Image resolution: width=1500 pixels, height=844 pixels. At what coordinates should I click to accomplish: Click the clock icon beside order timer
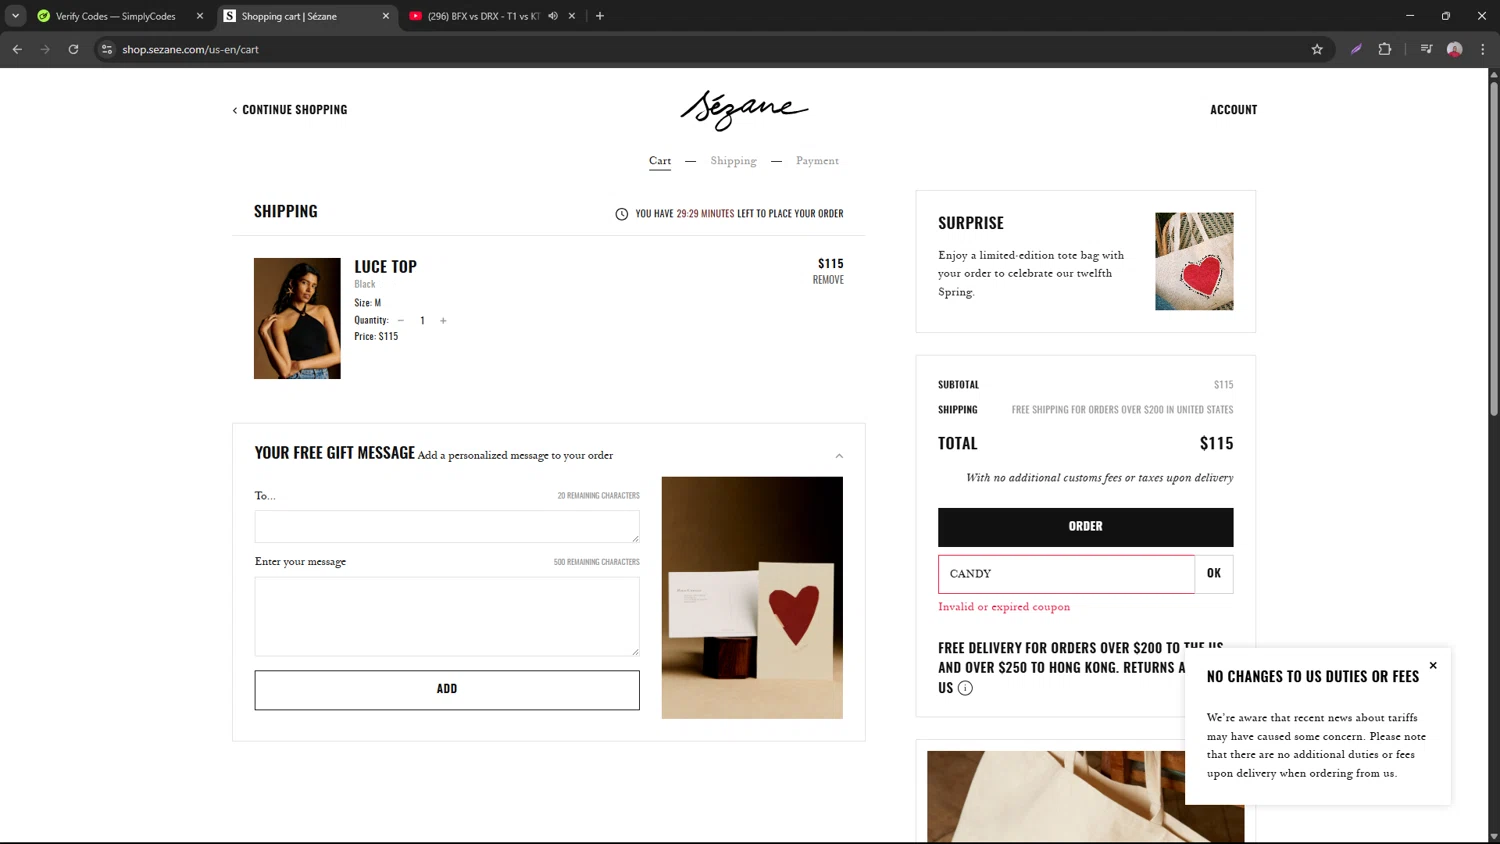[622, 214]
